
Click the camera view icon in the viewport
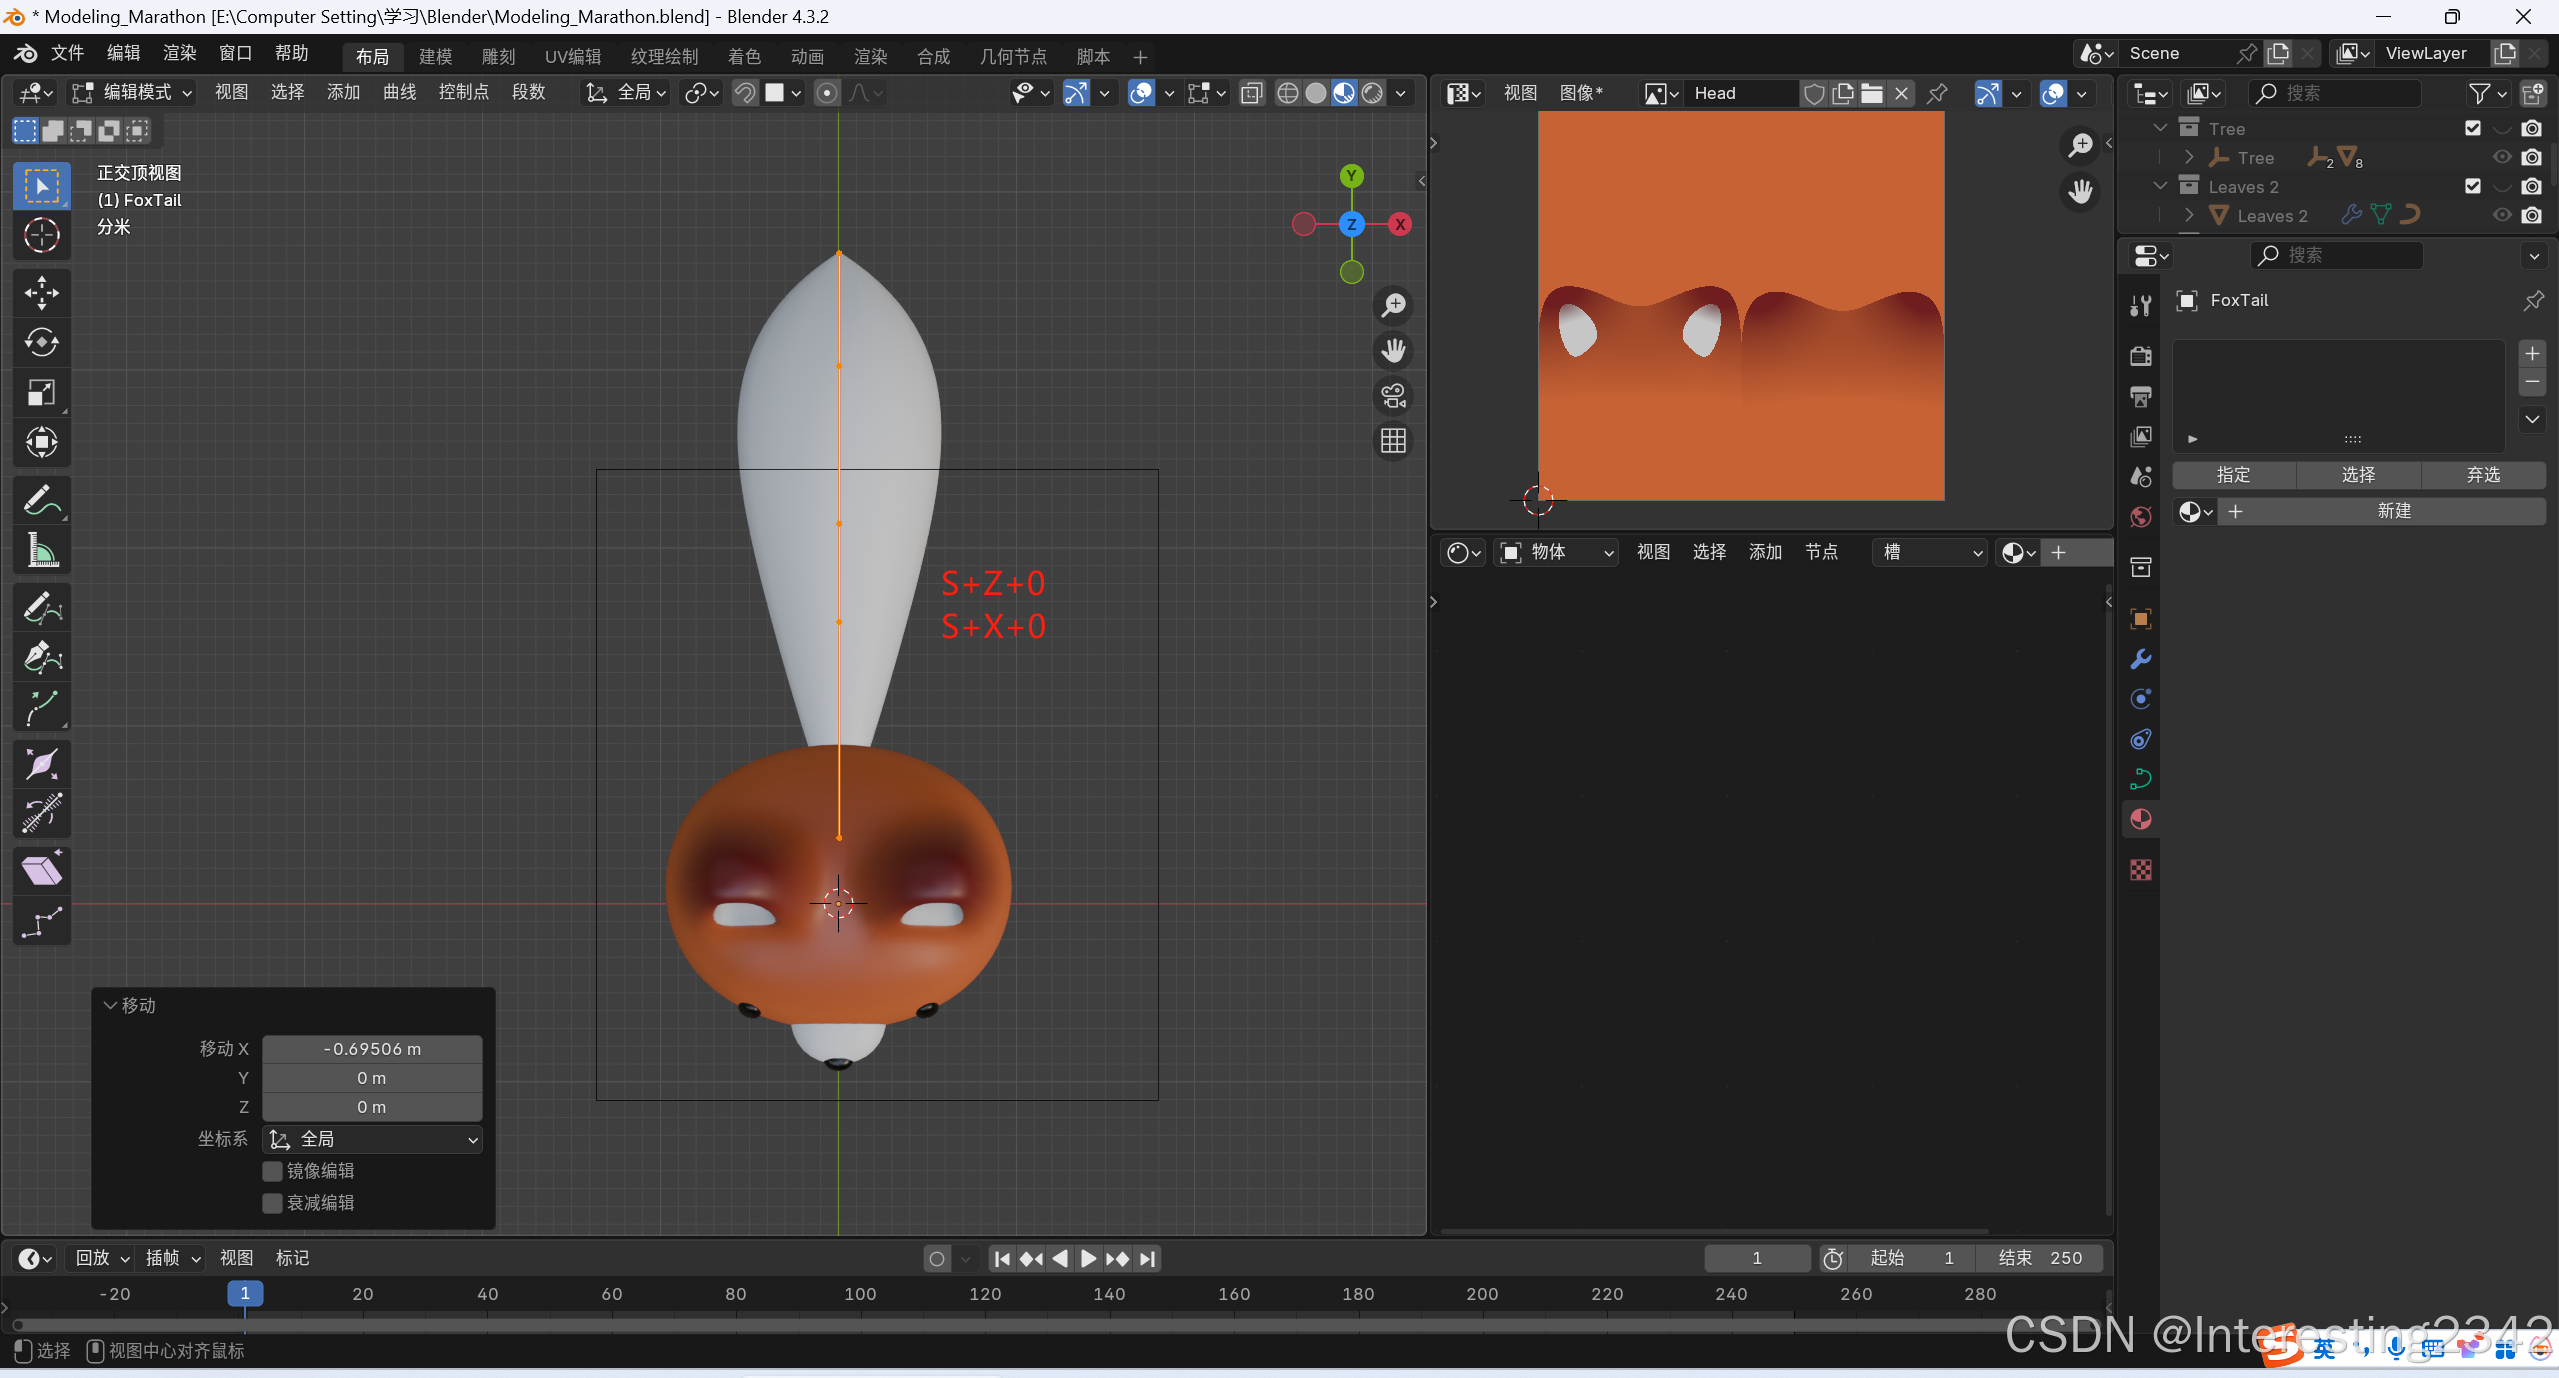(x=1393, y=396)
